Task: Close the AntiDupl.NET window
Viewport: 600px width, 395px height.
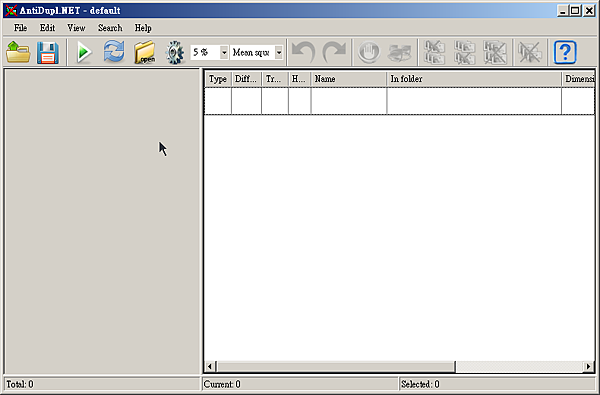Action: [589, 10]
